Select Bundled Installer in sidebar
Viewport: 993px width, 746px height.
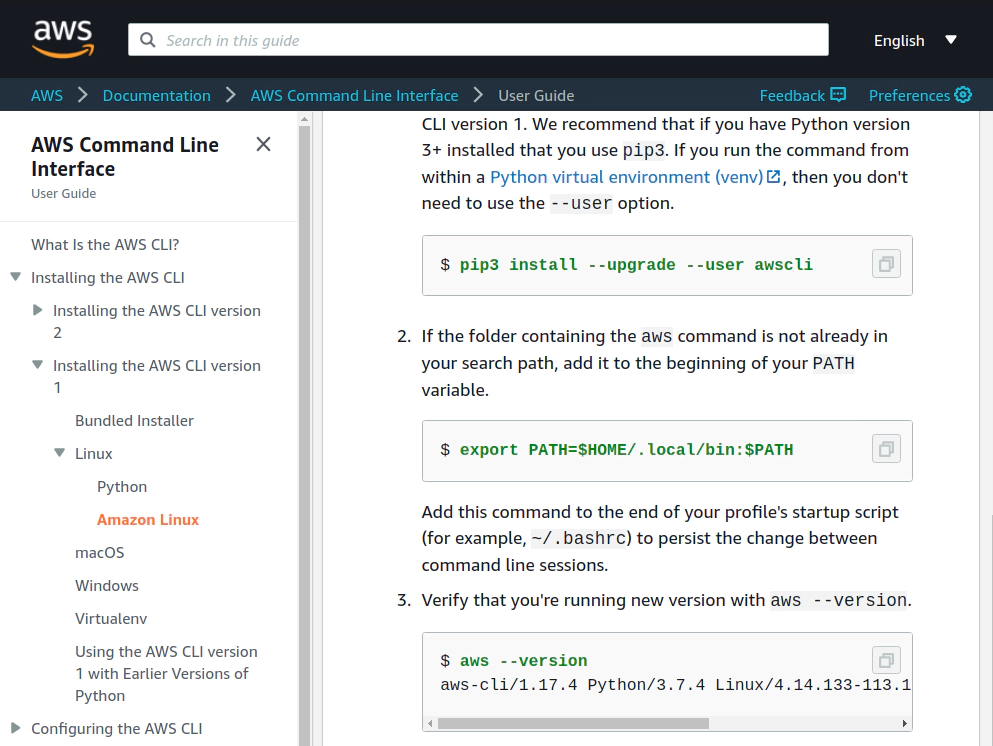click(x=134, y=420)
